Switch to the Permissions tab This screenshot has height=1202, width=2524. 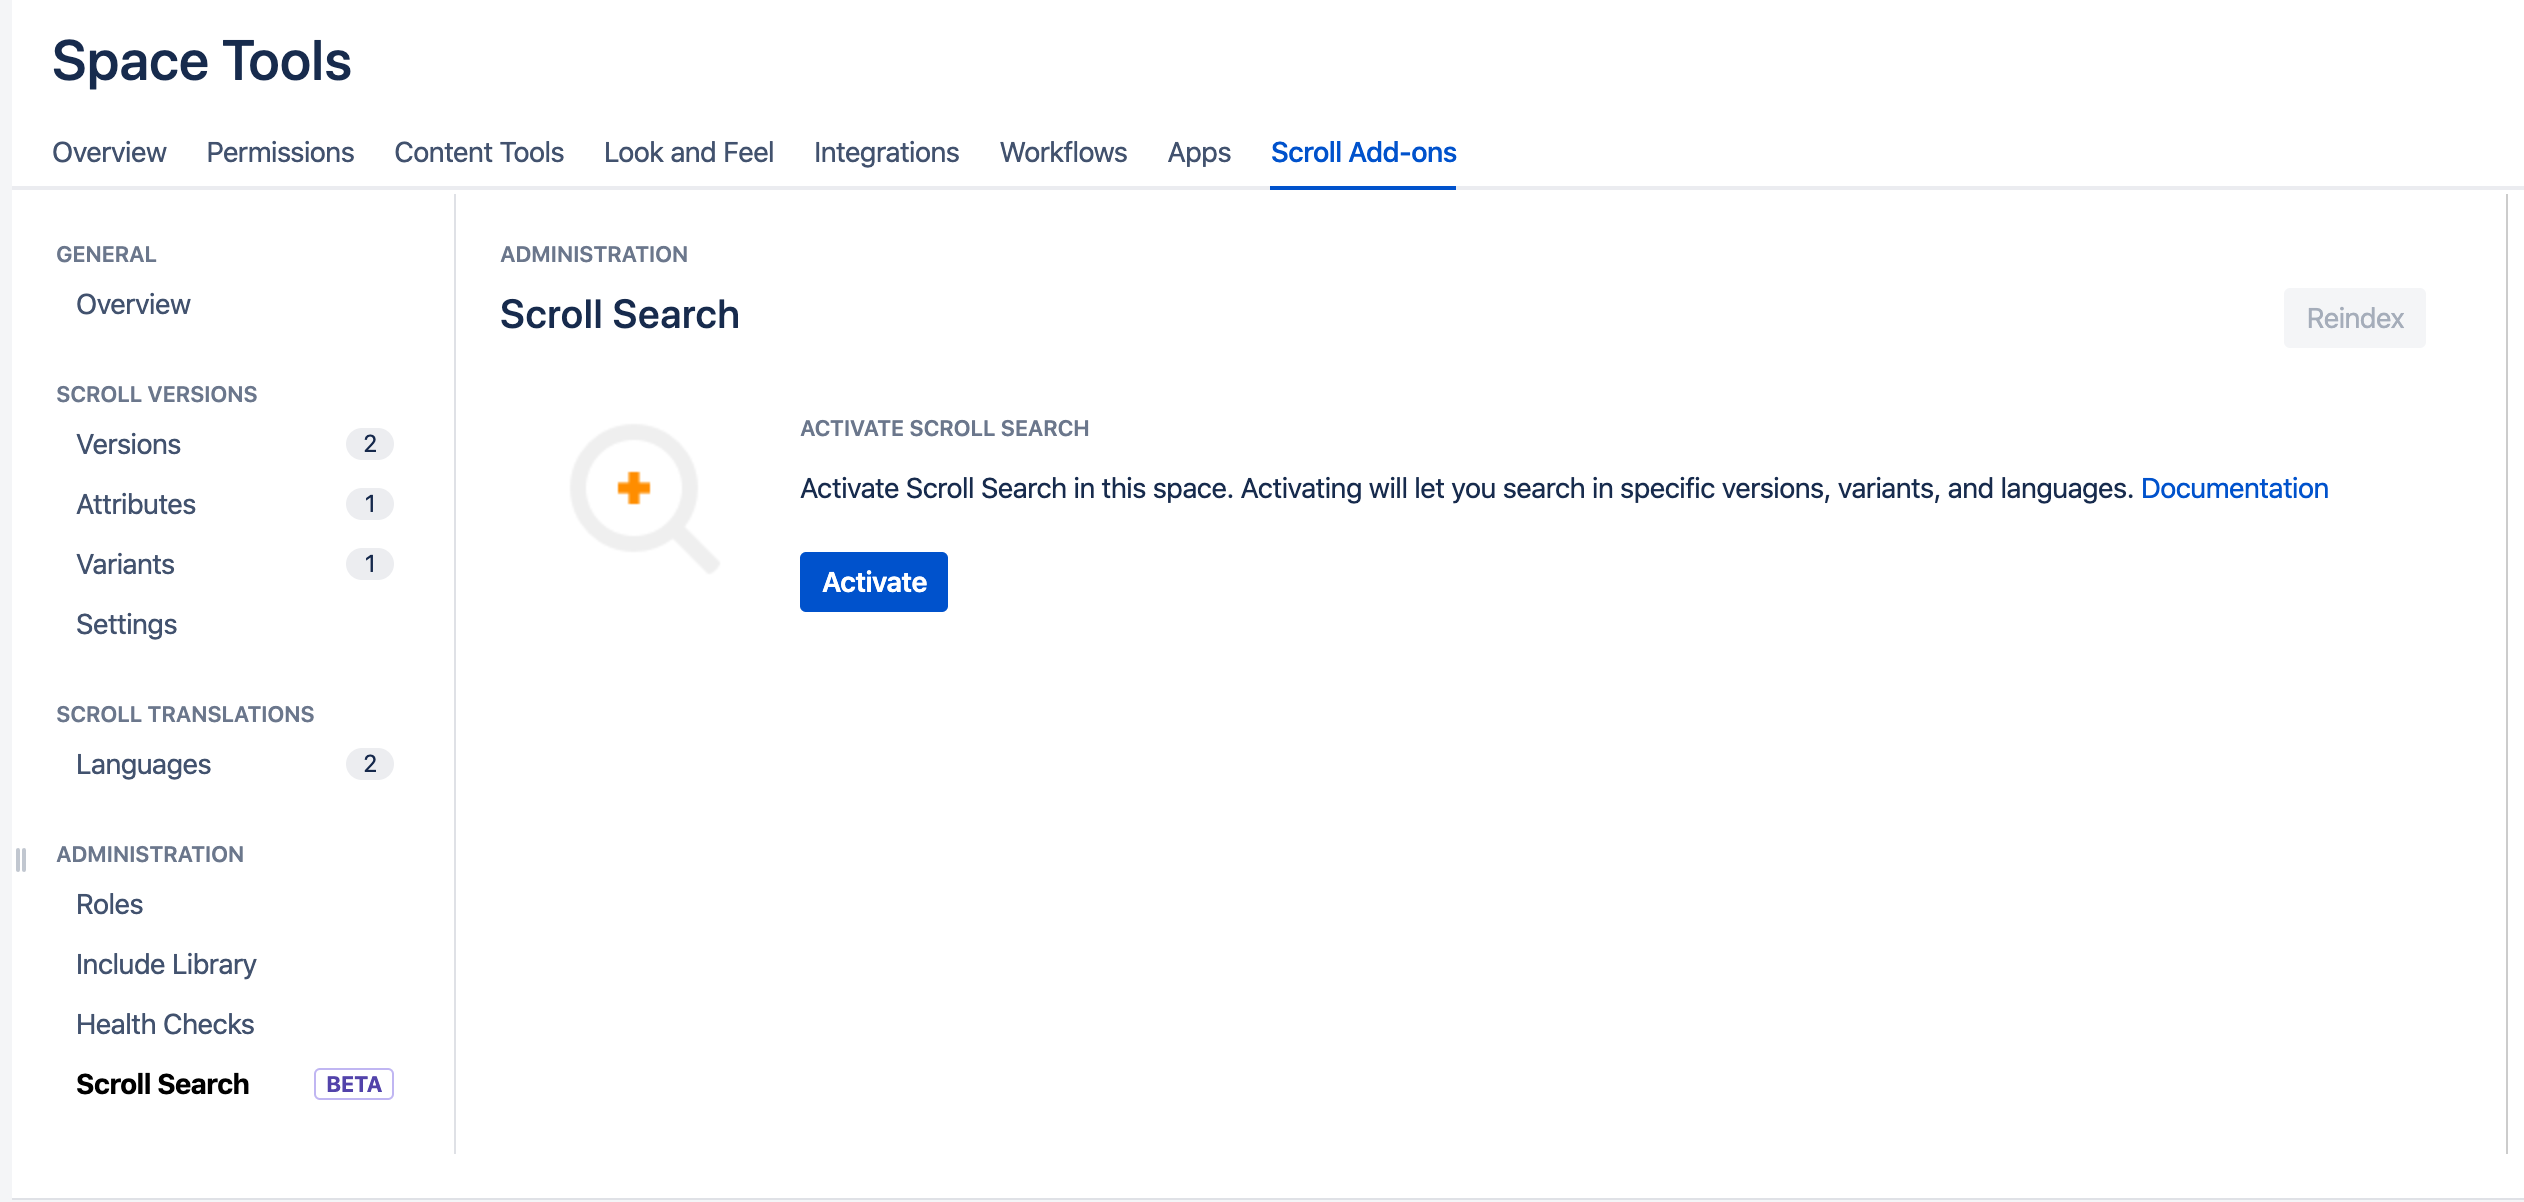pos(280,152)
